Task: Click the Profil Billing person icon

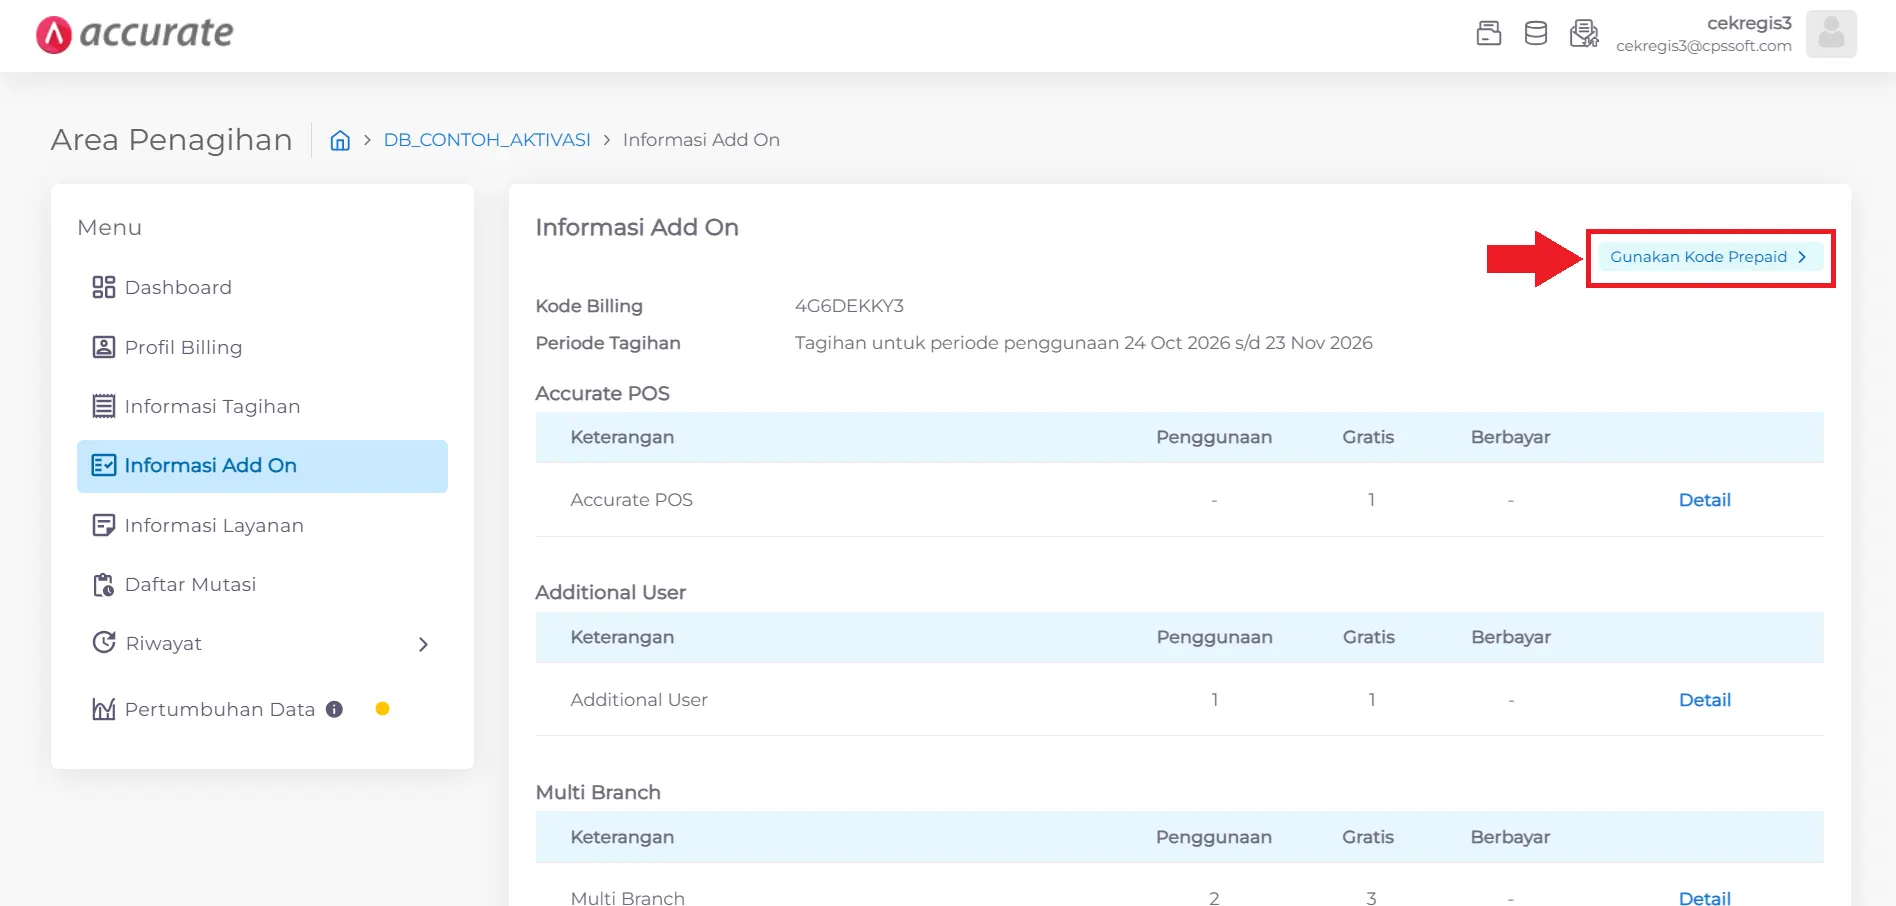Action: pyautogui.click(x=104, y=347)
